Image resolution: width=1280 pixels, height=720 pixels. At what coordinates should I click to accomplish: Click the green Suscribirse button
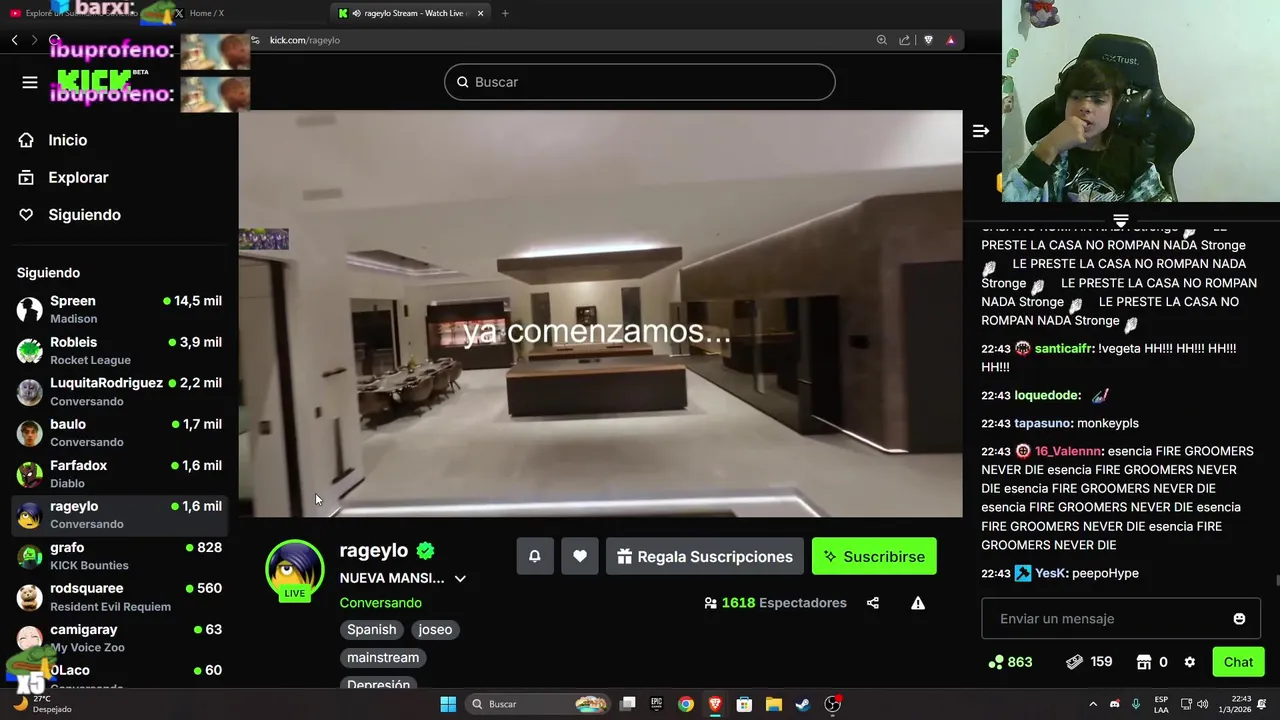click(874, 556)
